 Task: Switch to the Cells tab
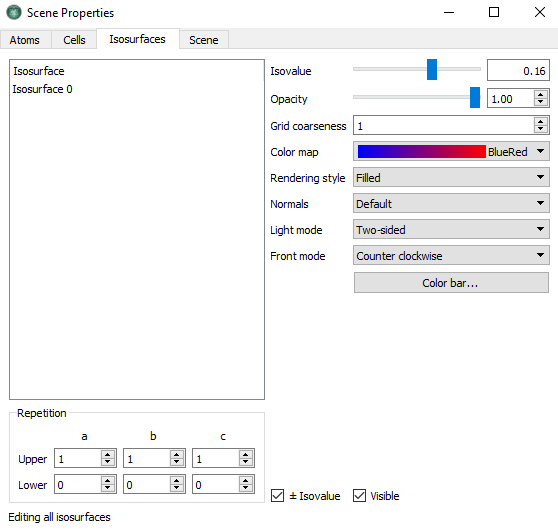pos(74,40)
